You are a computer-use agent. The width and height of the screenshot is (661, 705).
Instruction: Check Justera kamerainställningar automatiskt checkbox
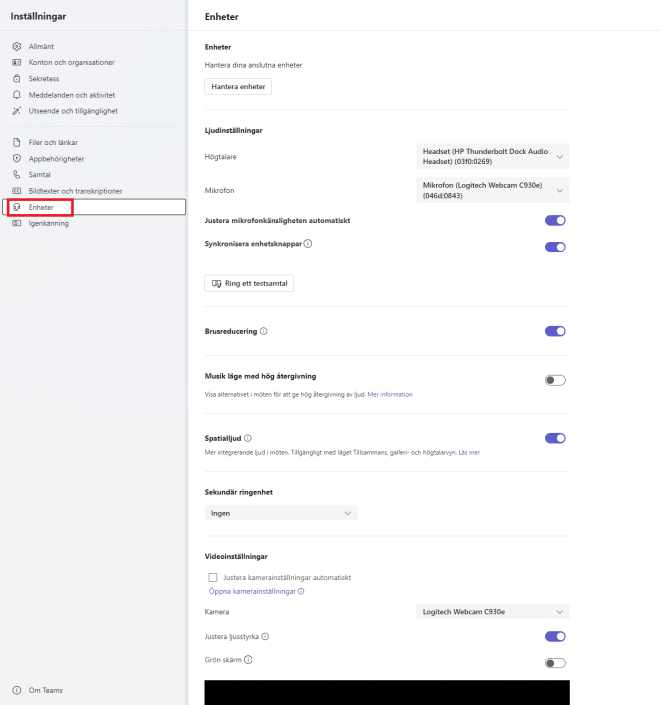click(x=213, y=577)
